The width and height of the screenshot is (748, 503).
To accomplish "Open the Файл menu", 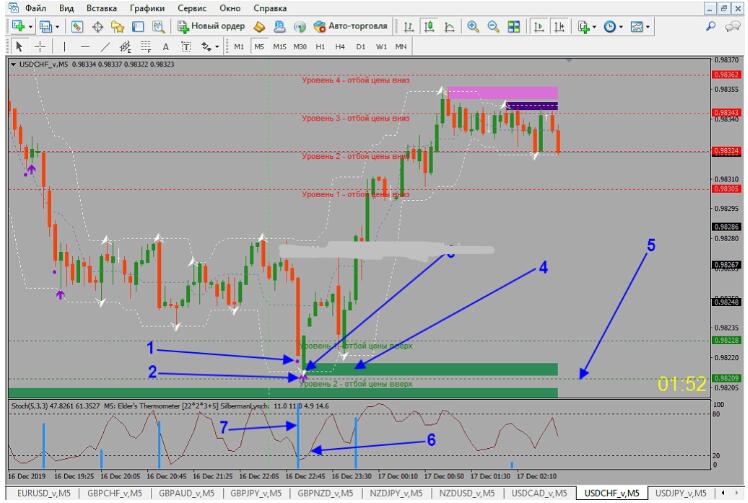I will click(x=36, y=8).
